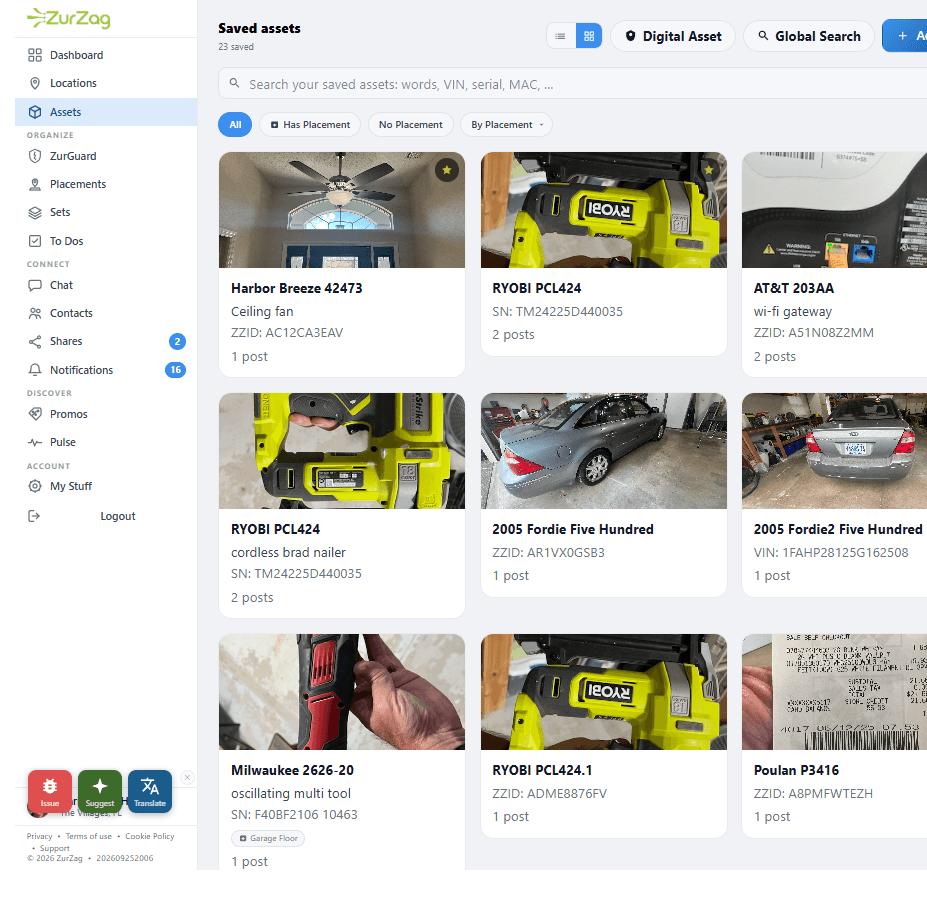Image resolution: width=927 pixels, height=916 pixels.
Task: Open the Support link in footer
Action: coord(54,848)
